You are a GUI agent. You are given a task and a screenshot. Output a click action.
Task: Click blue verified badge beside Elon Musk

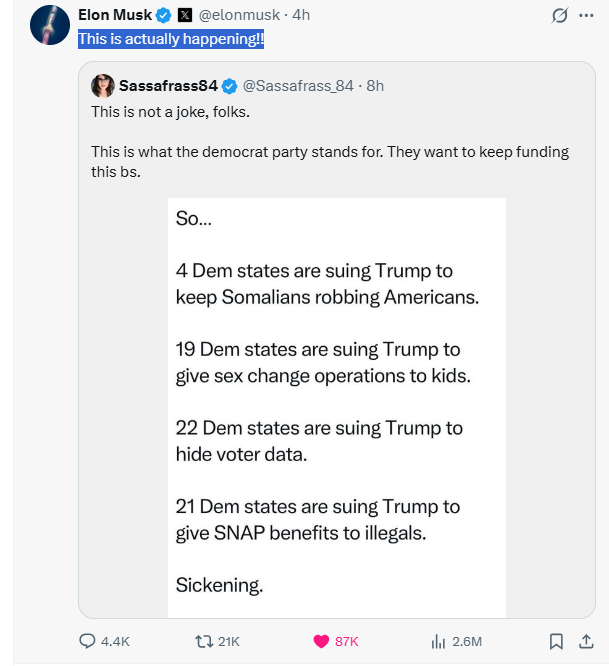point(163,15)
